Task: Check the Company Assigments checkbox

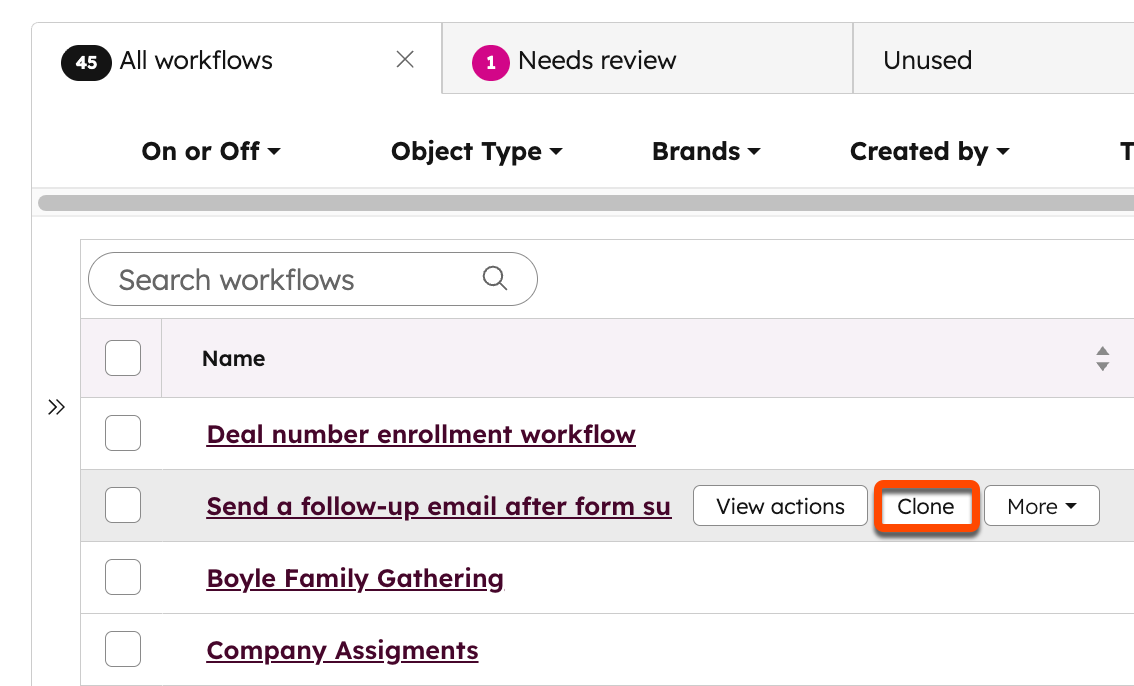Action: pos(122,649)
